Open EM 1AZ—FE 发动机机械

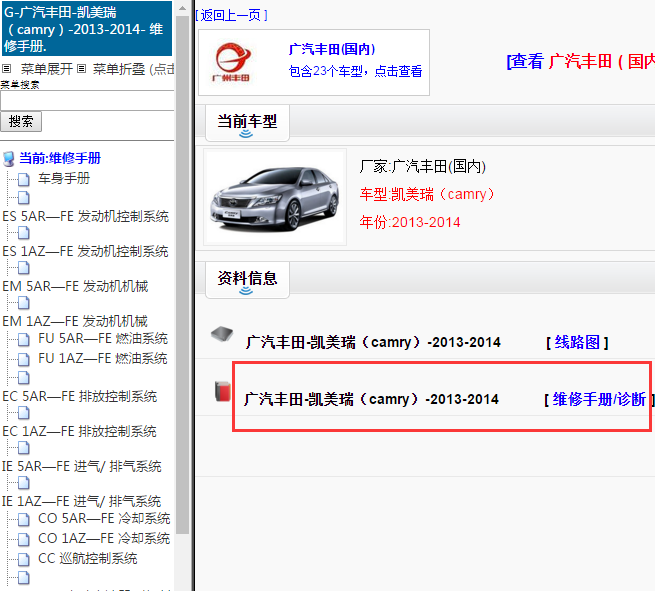pos(75,322)
